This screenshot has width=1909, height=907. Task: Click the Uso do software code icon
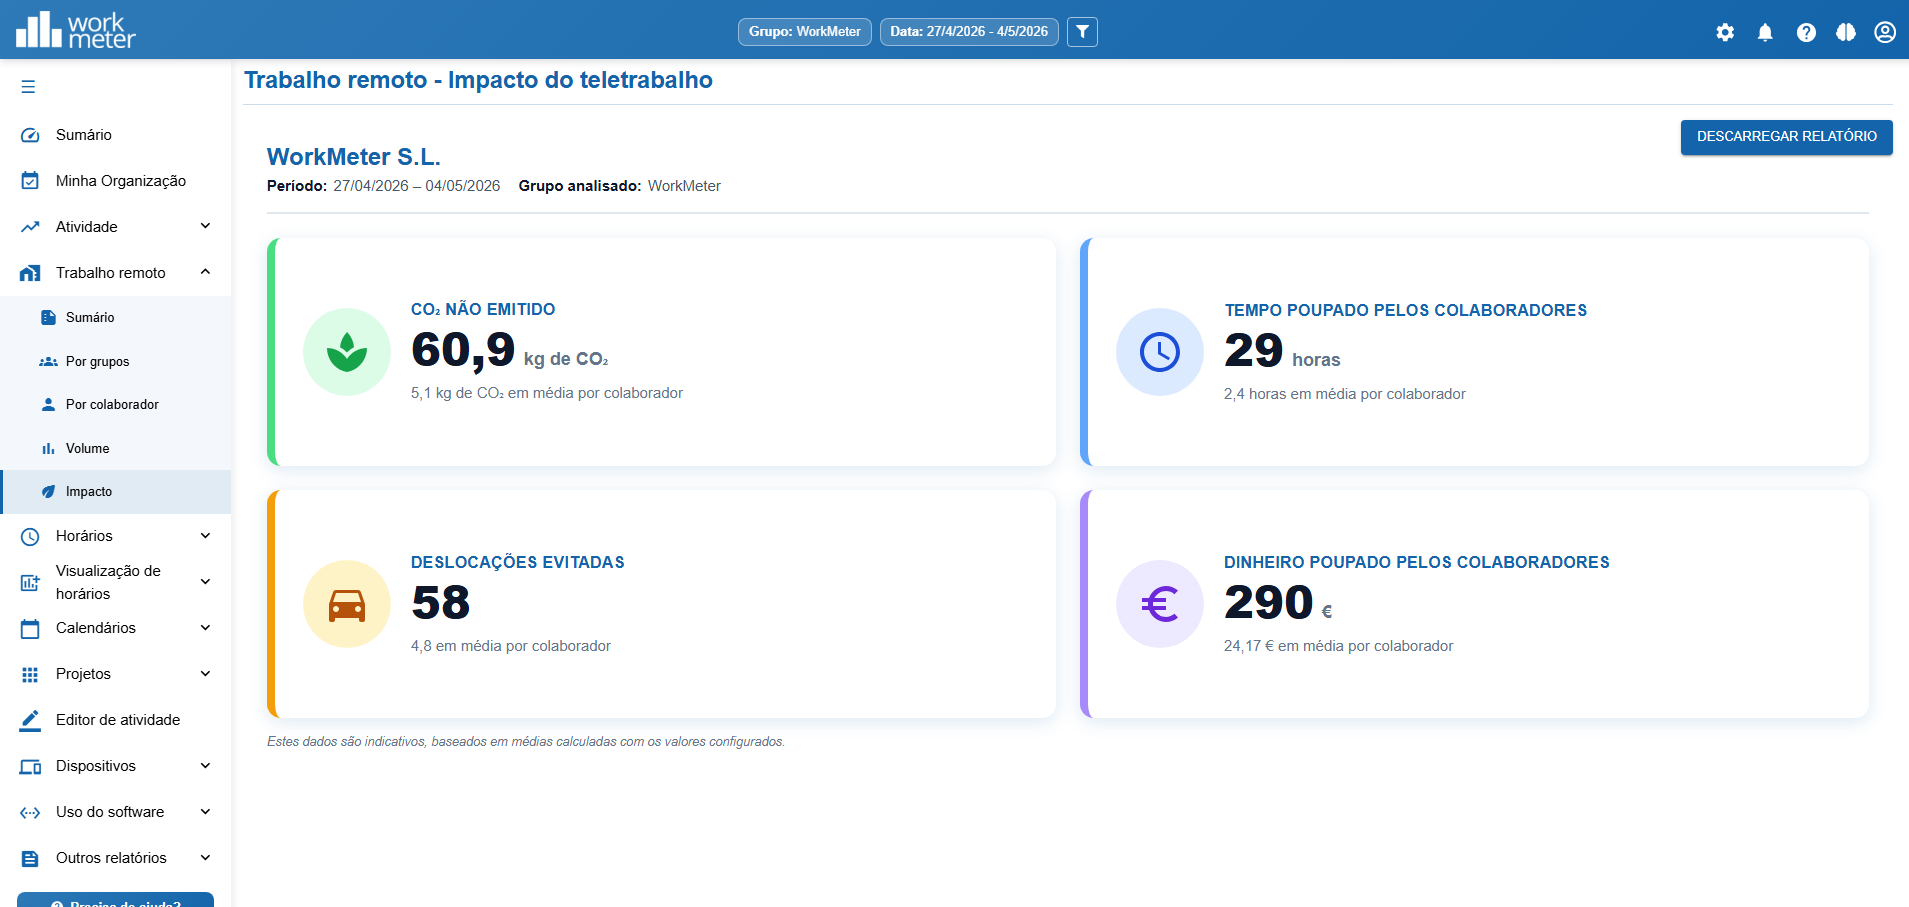coord(30,813)
